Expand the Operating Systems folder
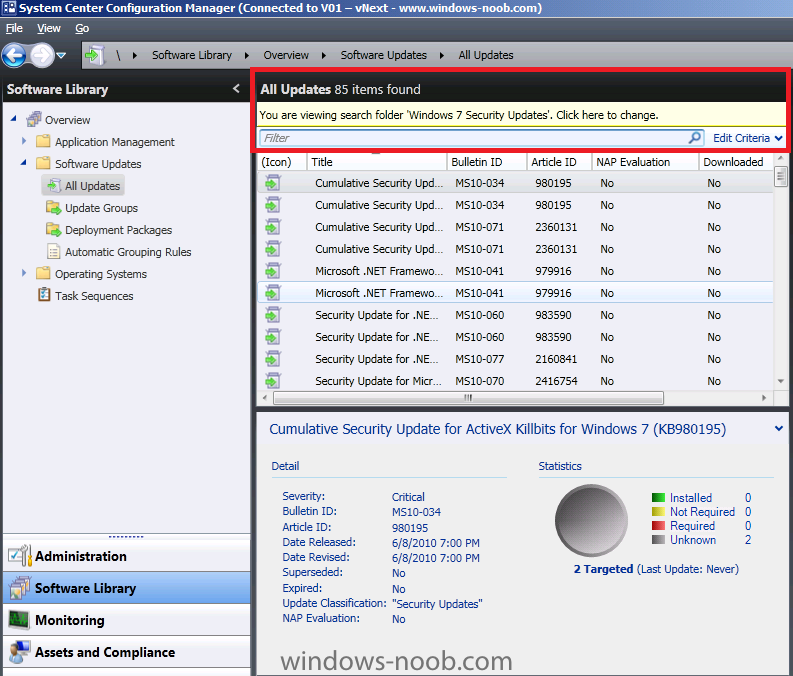 click(24, 273)
